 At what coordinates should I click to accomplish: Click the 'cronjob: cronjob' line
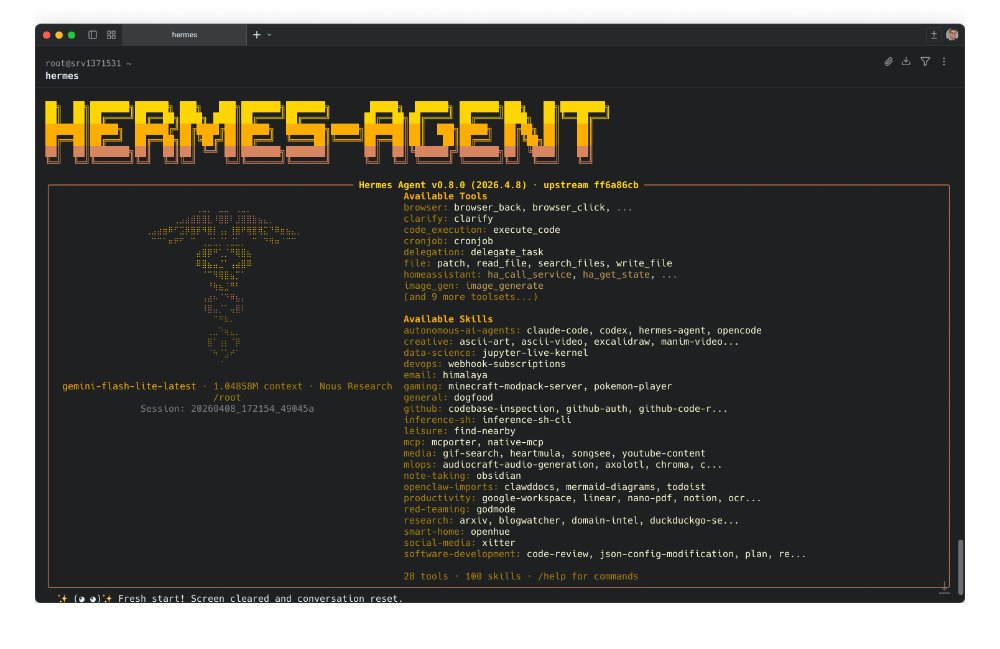click(448, 241)
